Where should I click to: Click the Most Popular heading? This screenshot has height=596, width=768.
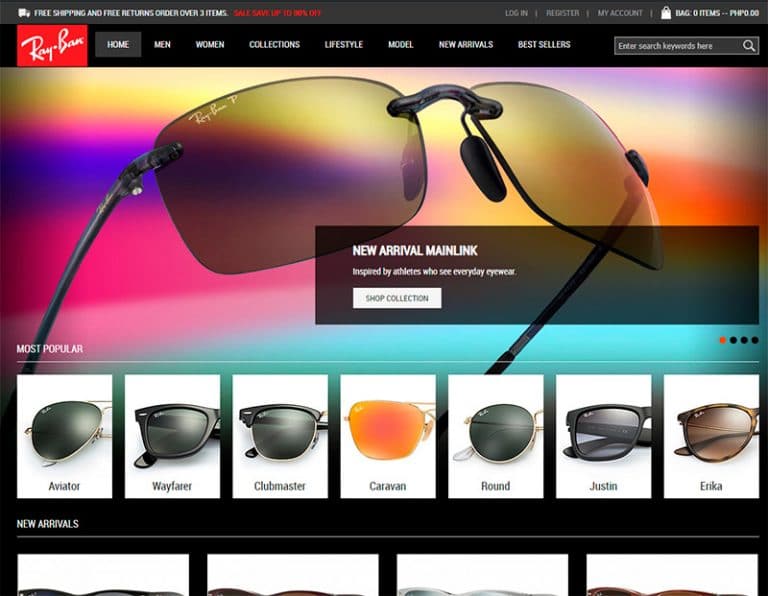[x=50, y=349]
